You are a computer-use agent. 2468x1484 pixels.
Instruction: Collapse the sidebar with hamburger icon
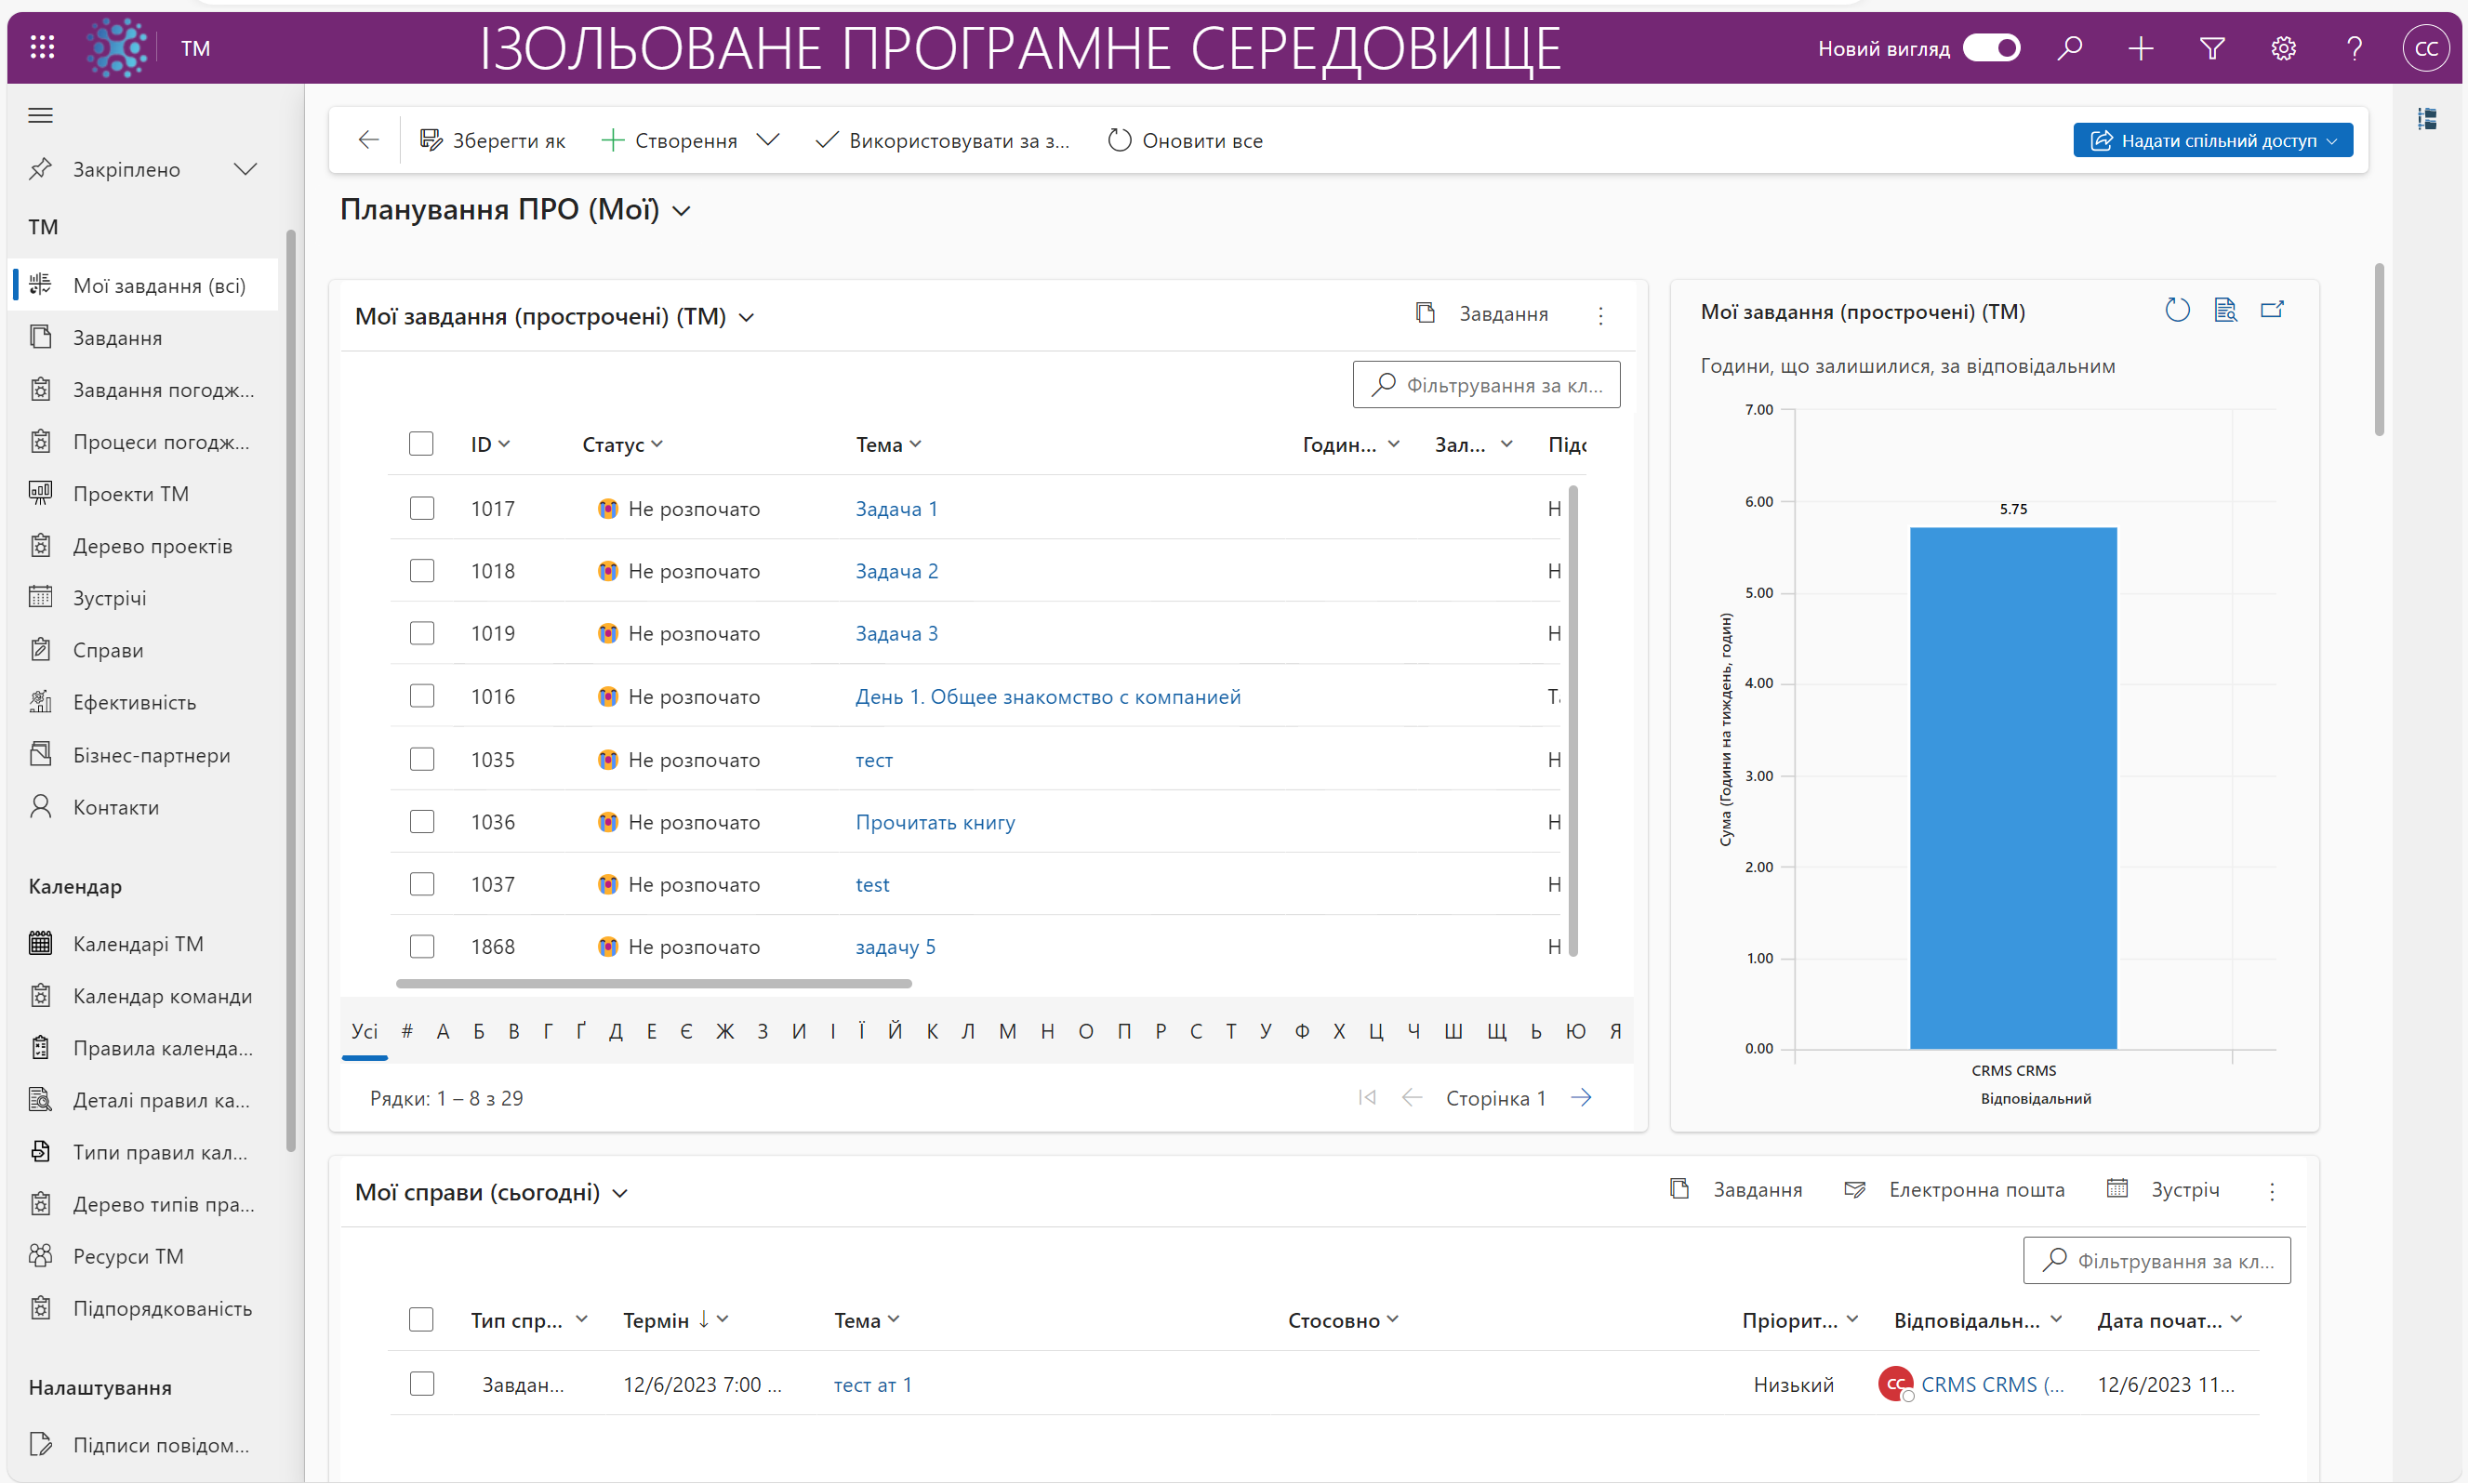tap(40, 115)
